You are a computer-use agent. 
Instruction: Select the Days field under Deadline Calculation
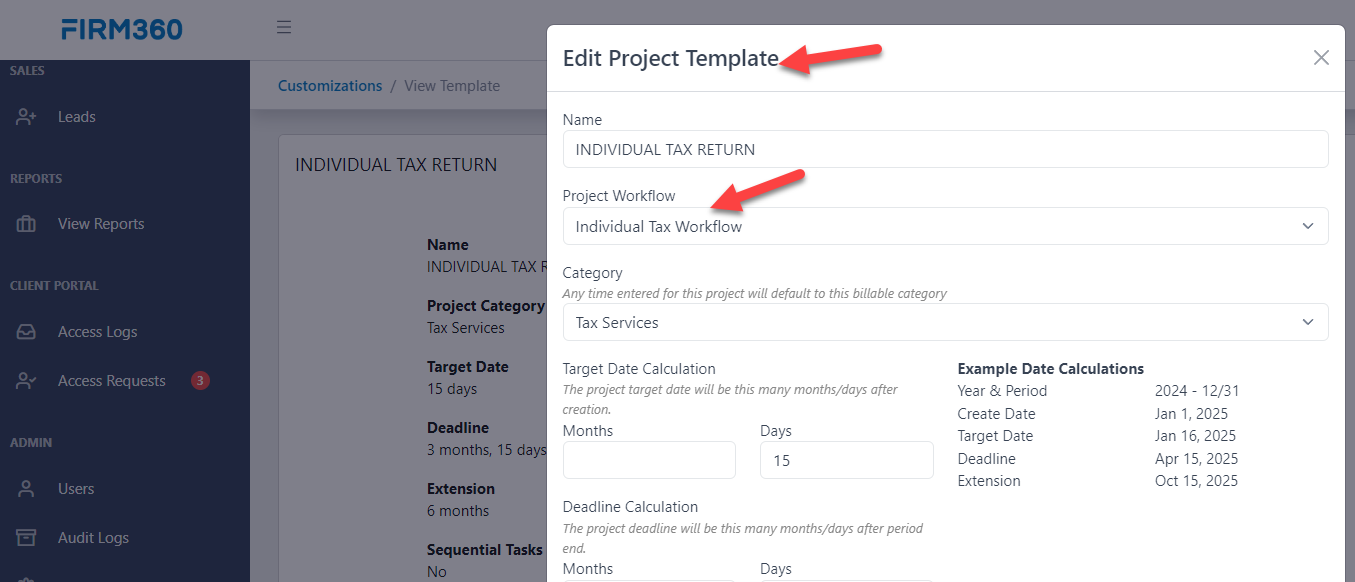[x=846, y=578]
